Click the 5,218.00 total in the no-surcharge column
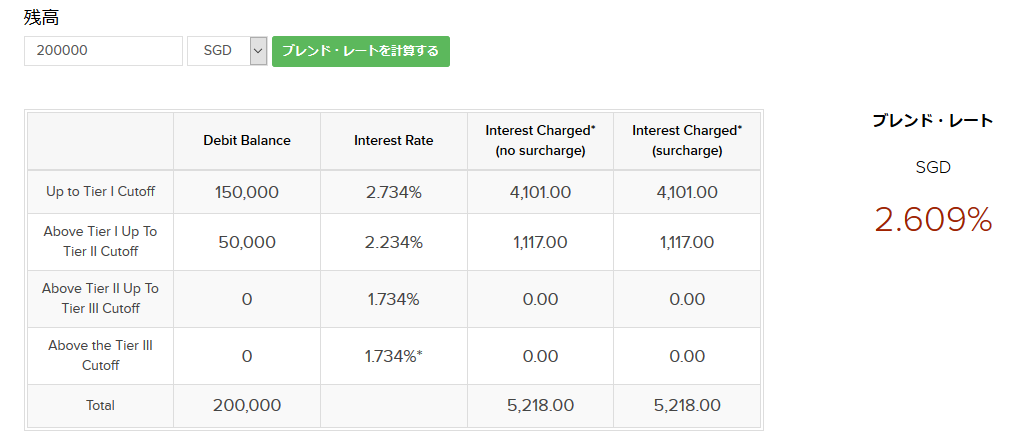 (x=540, y=406)
